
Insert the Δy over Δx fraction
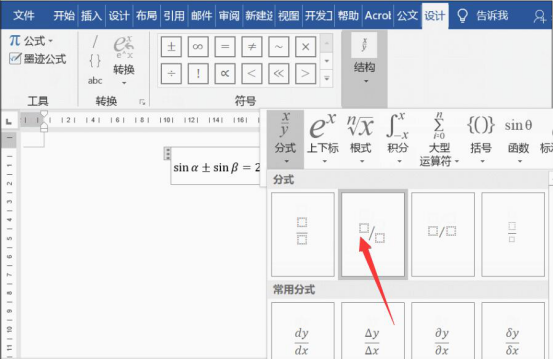[373, 331]
